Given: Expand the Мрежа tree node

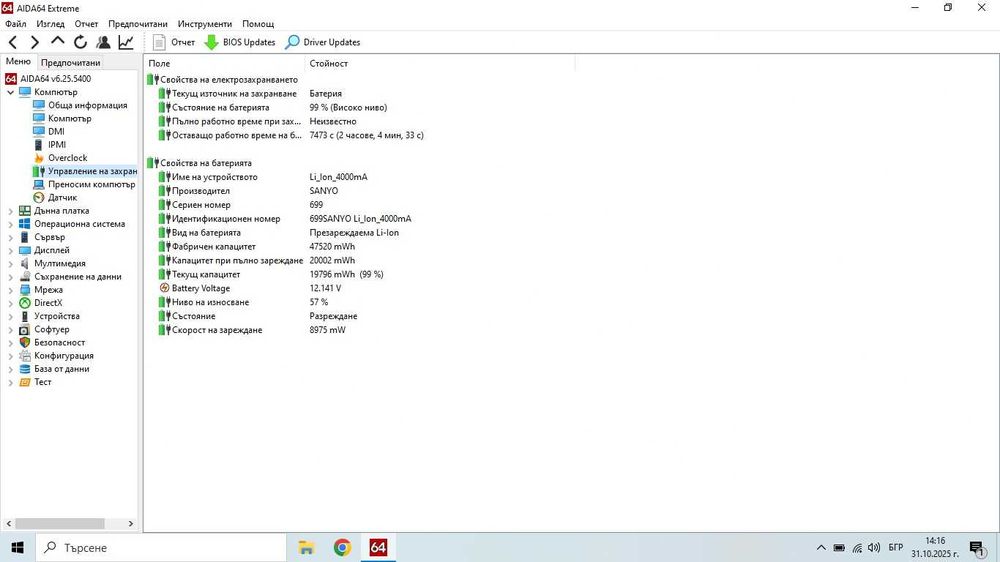Looking at the screenshot, I should [10, 290].
